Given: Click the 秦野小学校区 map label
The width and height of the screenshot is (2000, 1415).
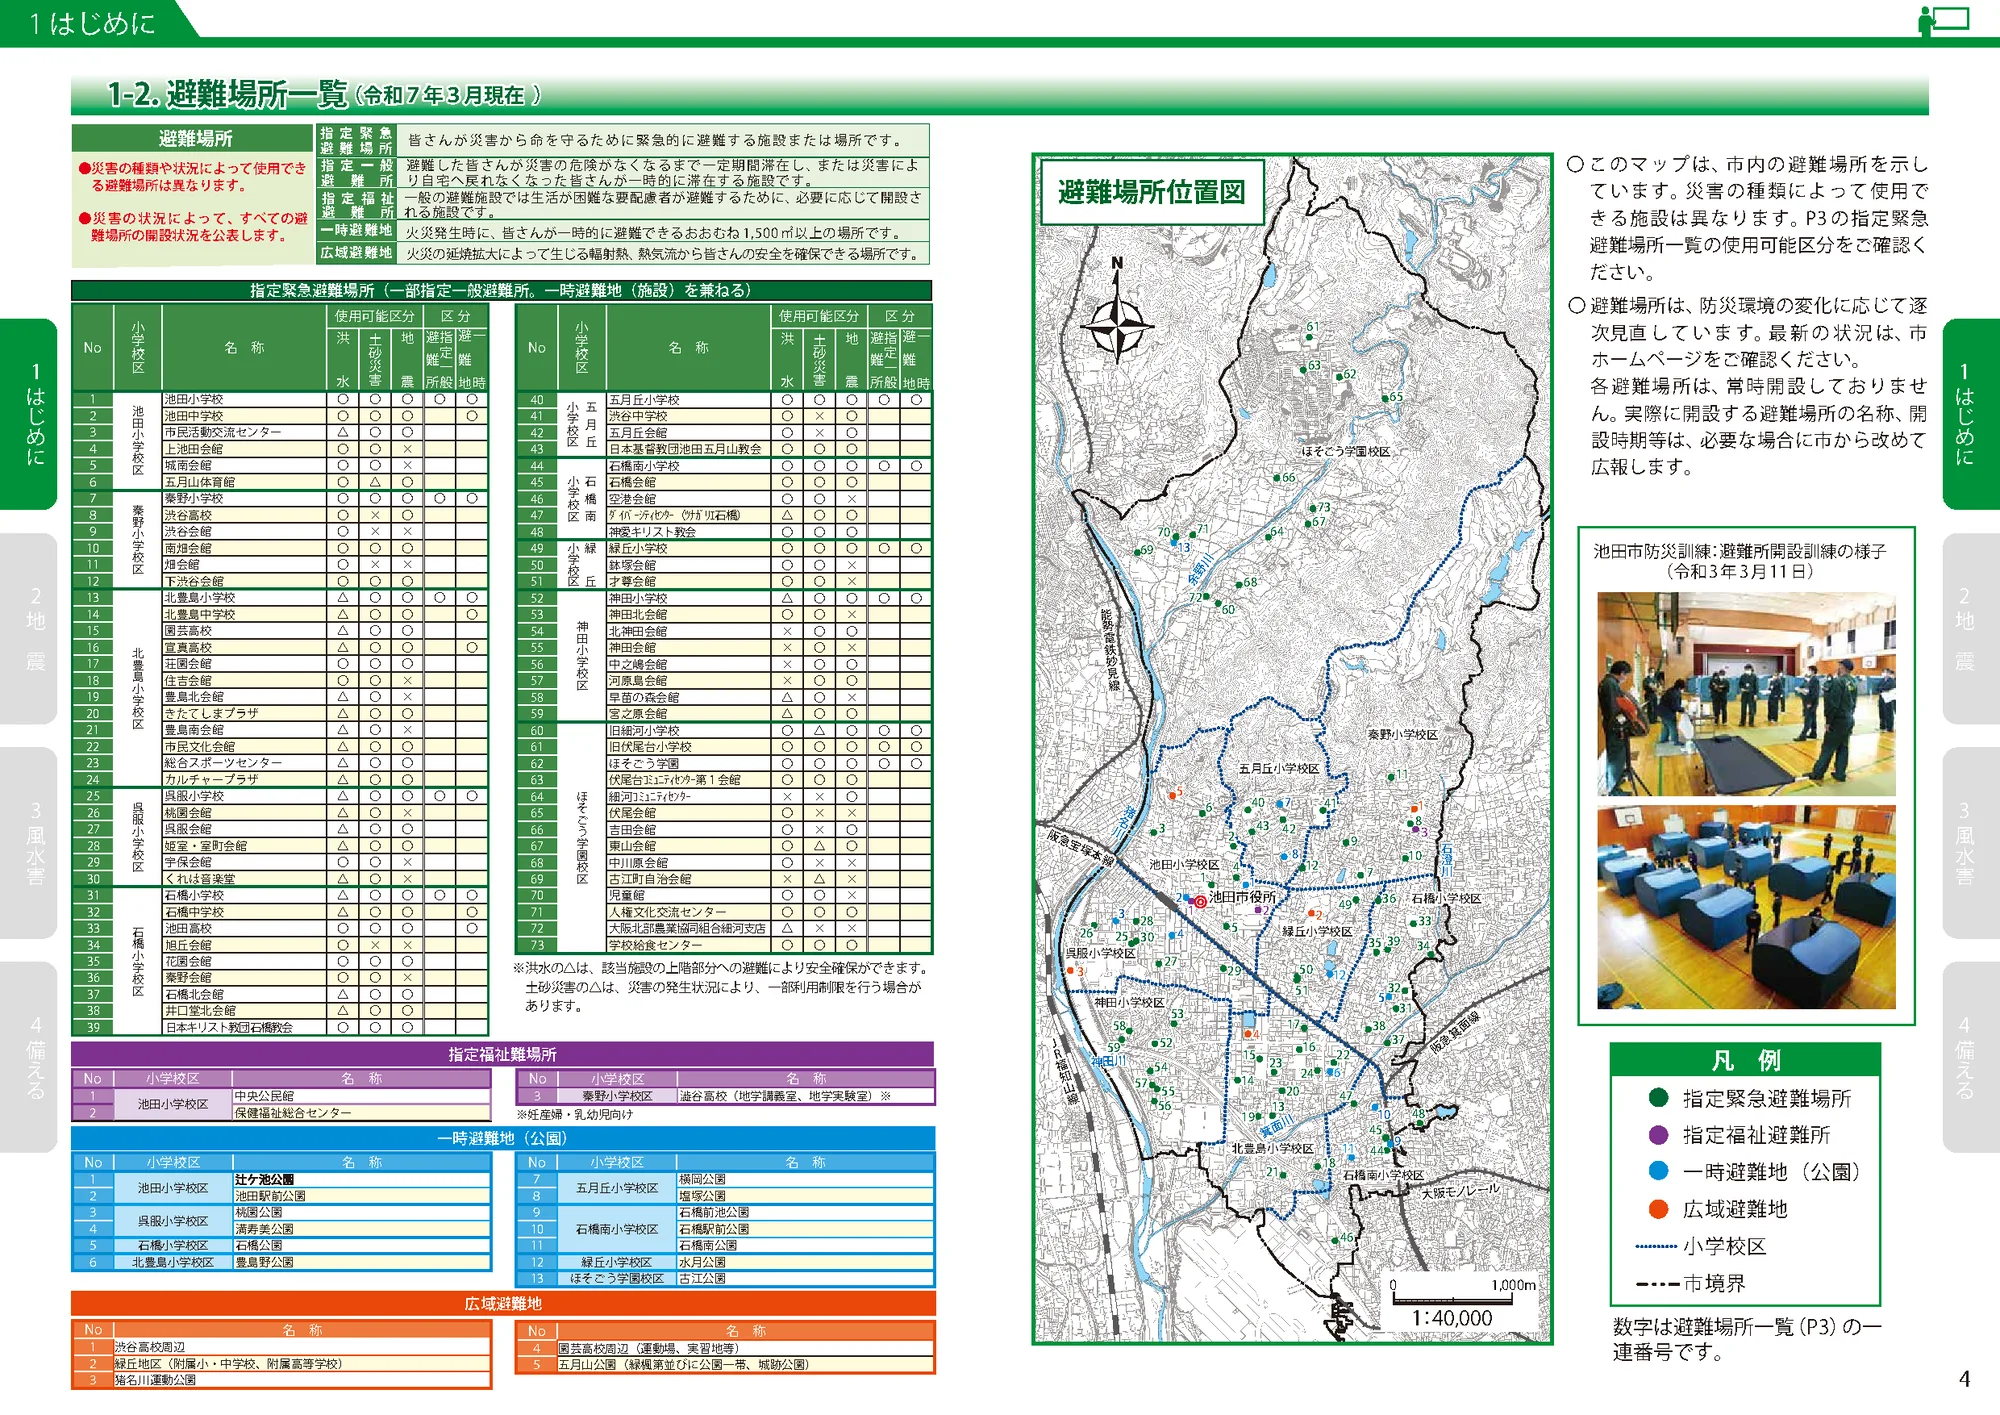Looking at the screenshot, I should (x=1403, y=735).
